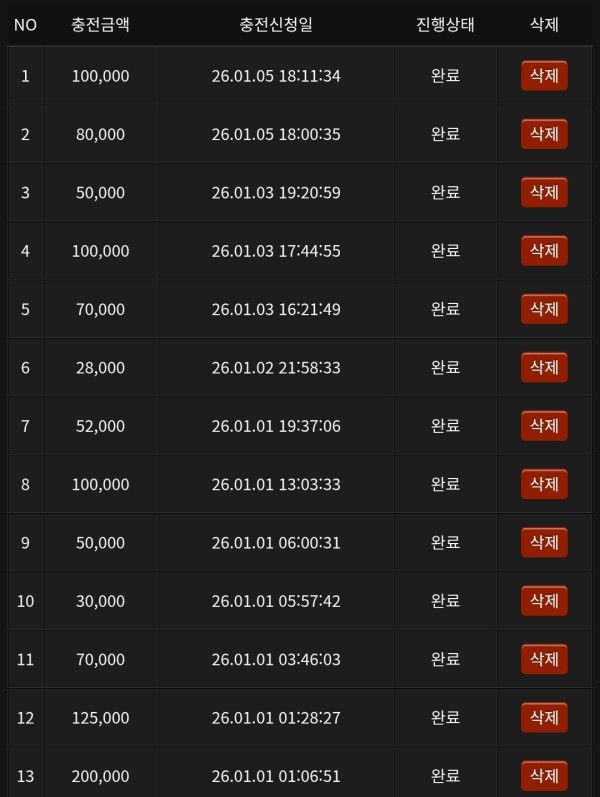Image resolution: width=600 pixels, height=797 pixels.
Task: Remove the 70,000 entry in row 5
Action: coord(544,309)
